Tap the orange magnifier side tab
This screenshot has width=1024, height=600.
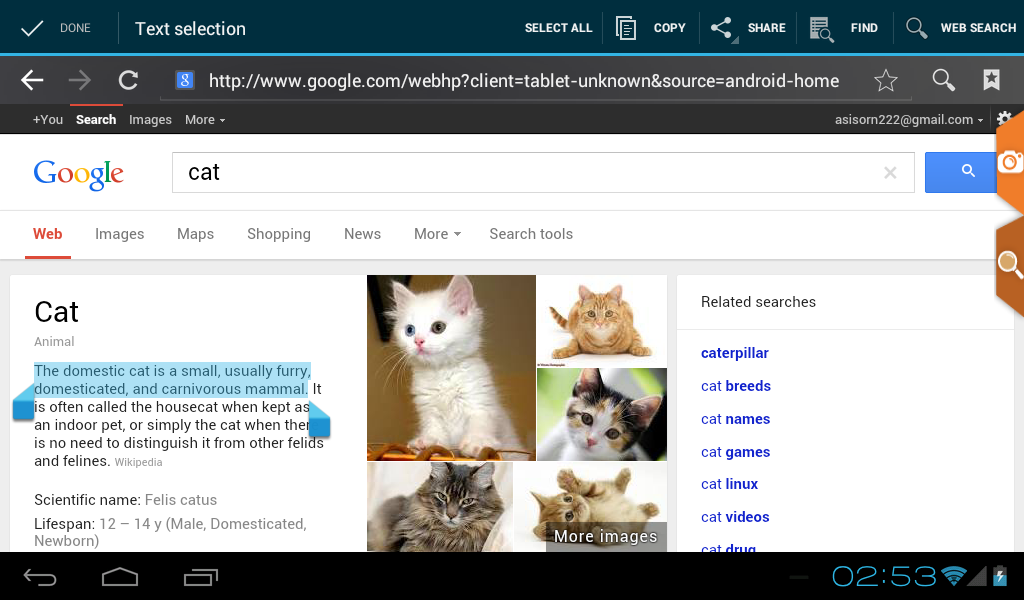point(1010,264)
